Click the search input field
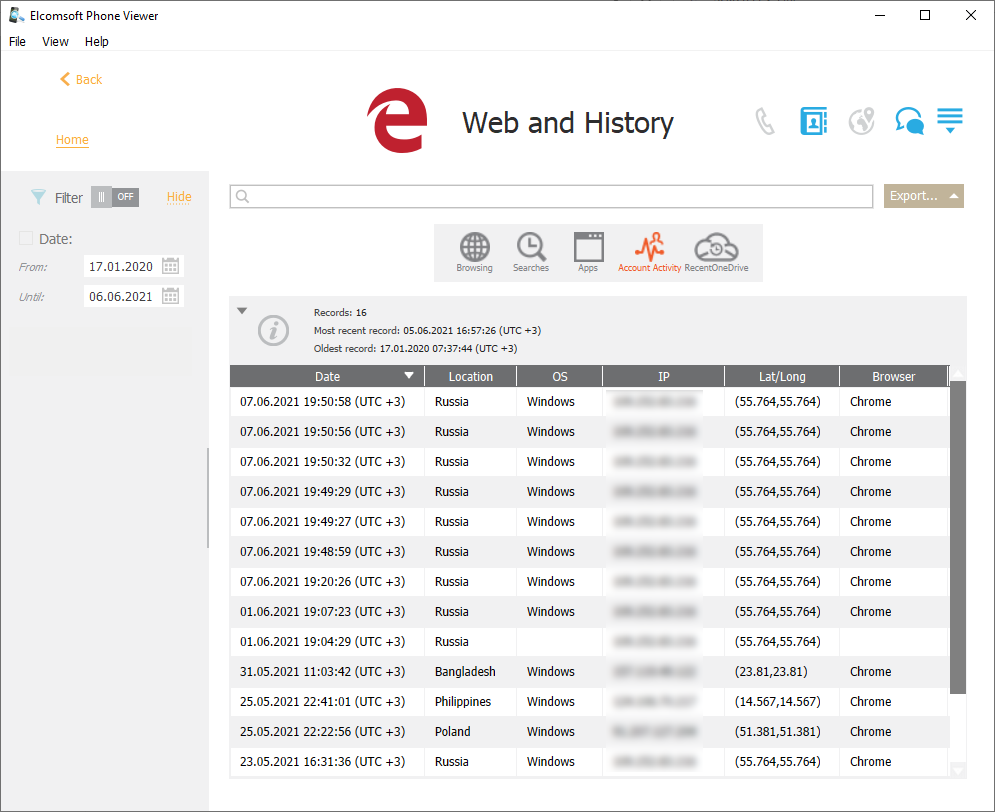The height and width of the screenshot is (812, 995). pos(551,197)
